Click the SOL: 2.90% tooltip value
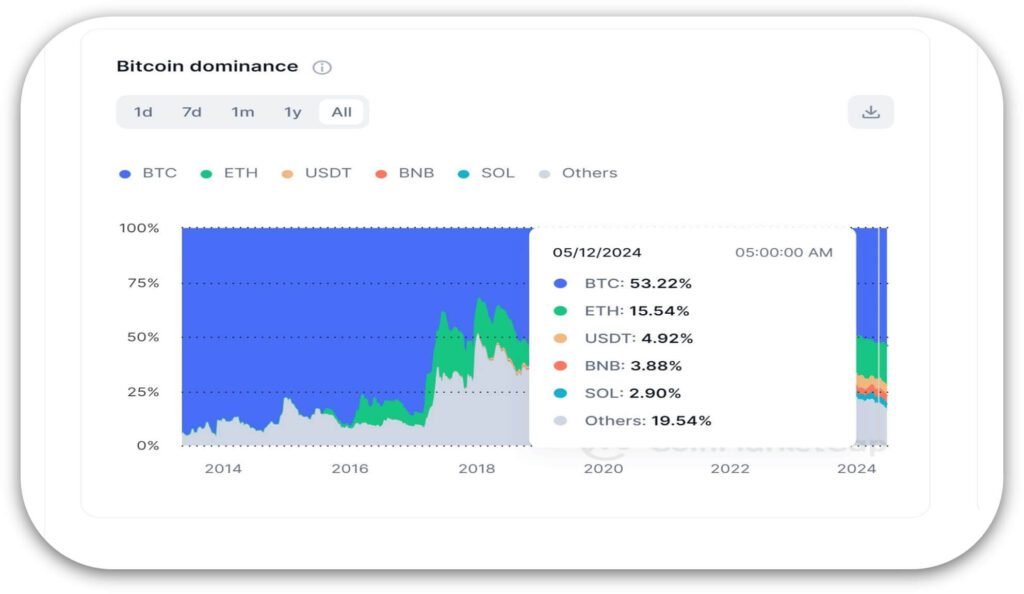The height and width of the screenshot is (594, 1024). [632, 393]
